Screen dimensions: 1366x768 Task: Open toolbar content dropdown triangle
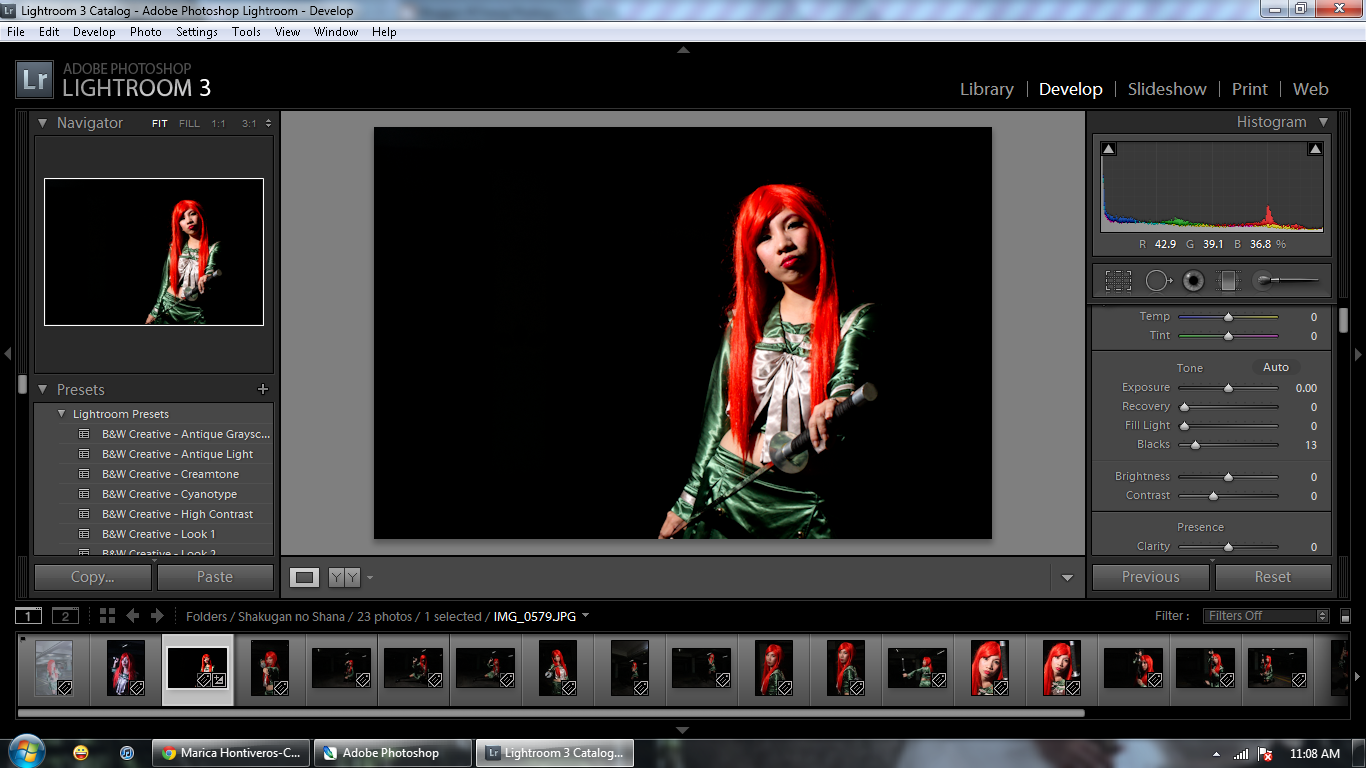[1067, 578]
